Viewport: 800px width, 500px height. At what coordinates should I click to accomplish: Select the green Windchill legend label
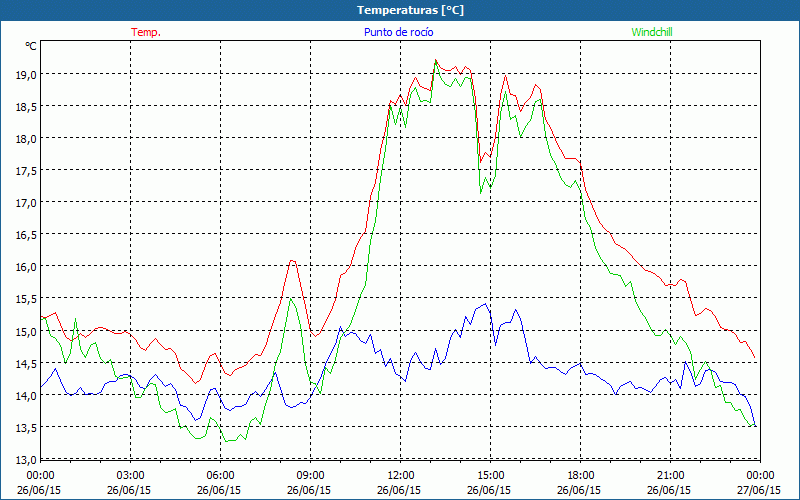pyautogui.click(x=652, y=32)
